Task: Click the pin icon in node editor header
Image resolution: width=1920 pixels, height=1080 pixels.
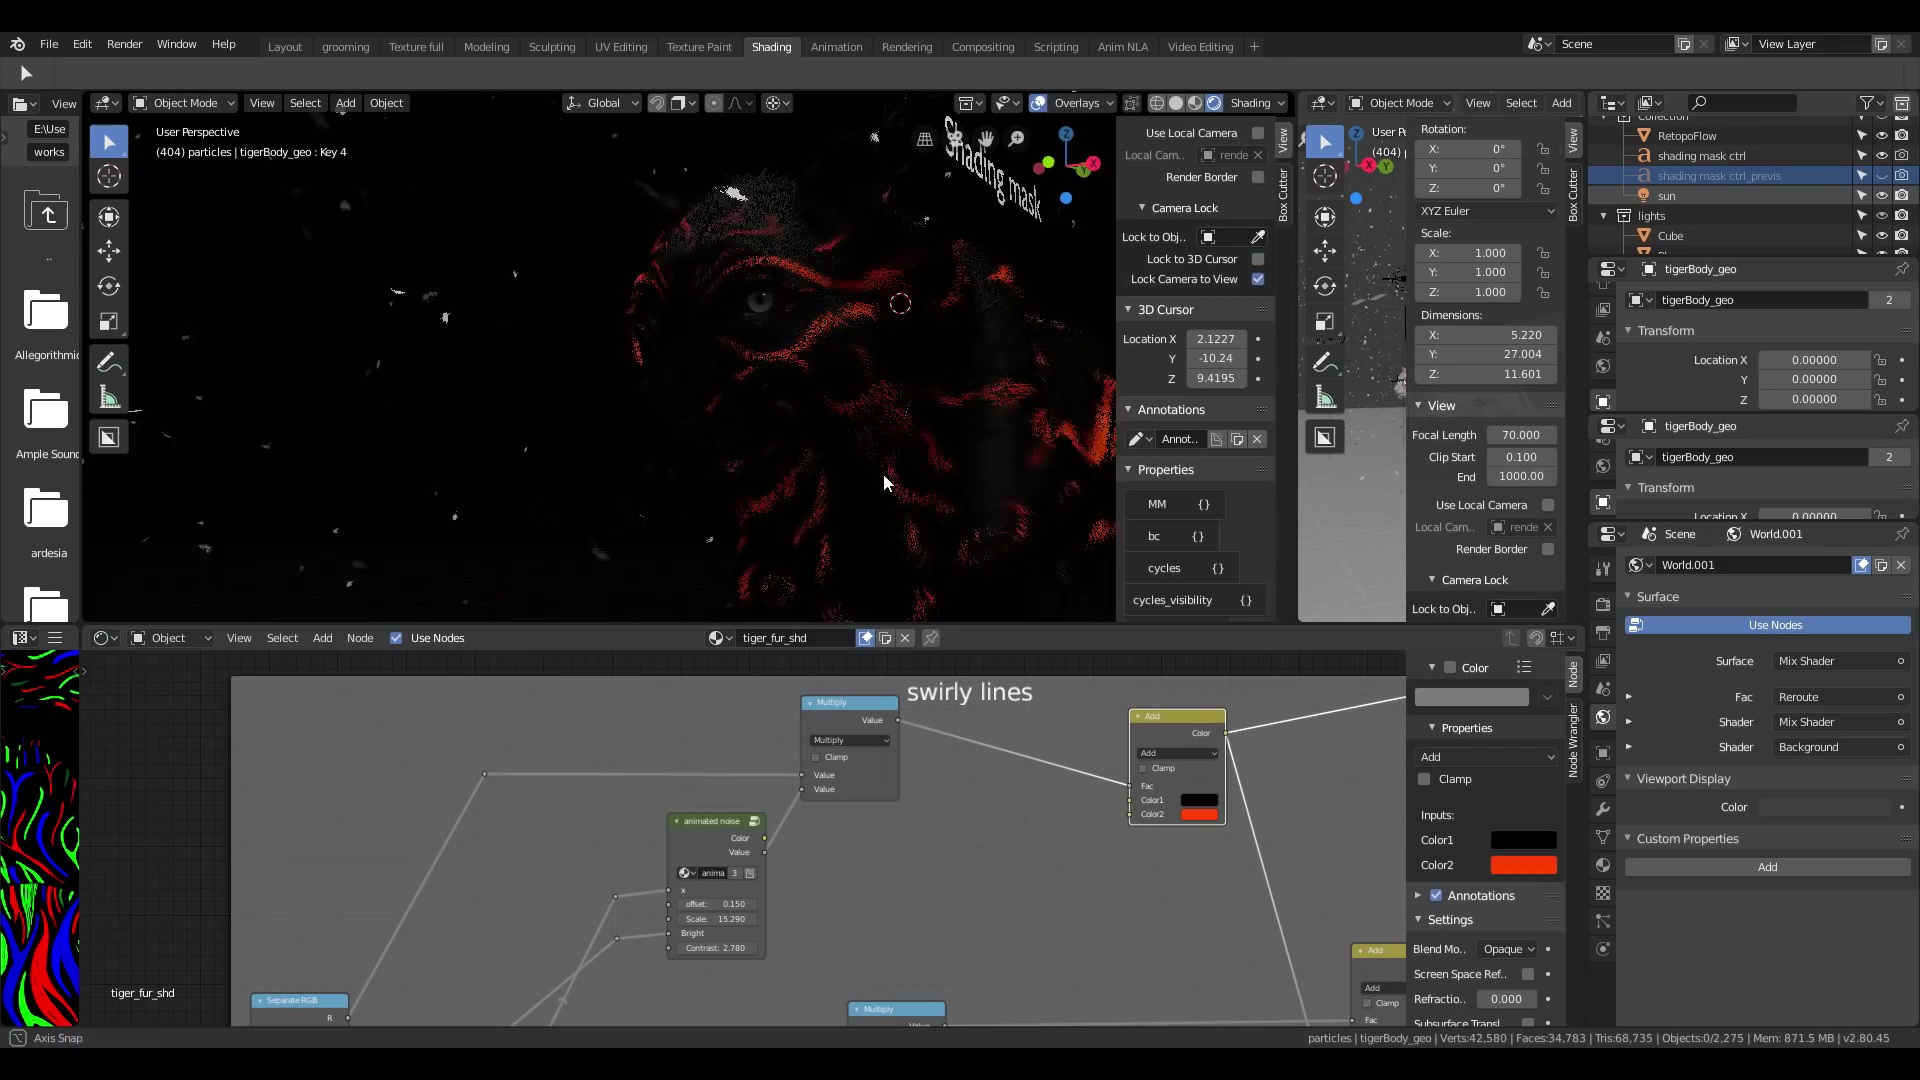Action: tap(930, 638)
